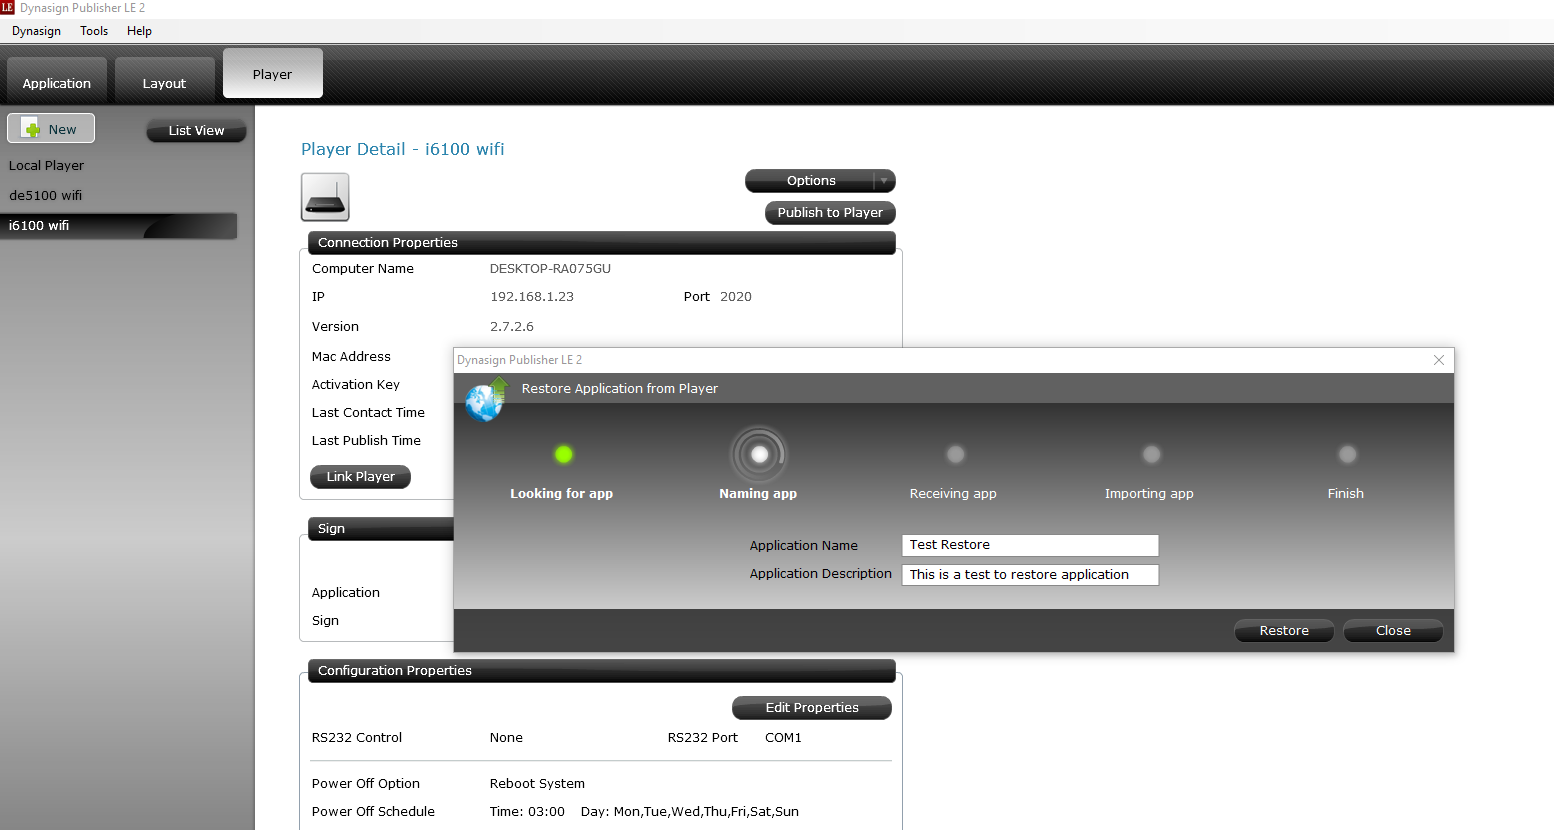The image size is (1554, 830).
Task: Click the Sign section header
Action: [381, 529]
